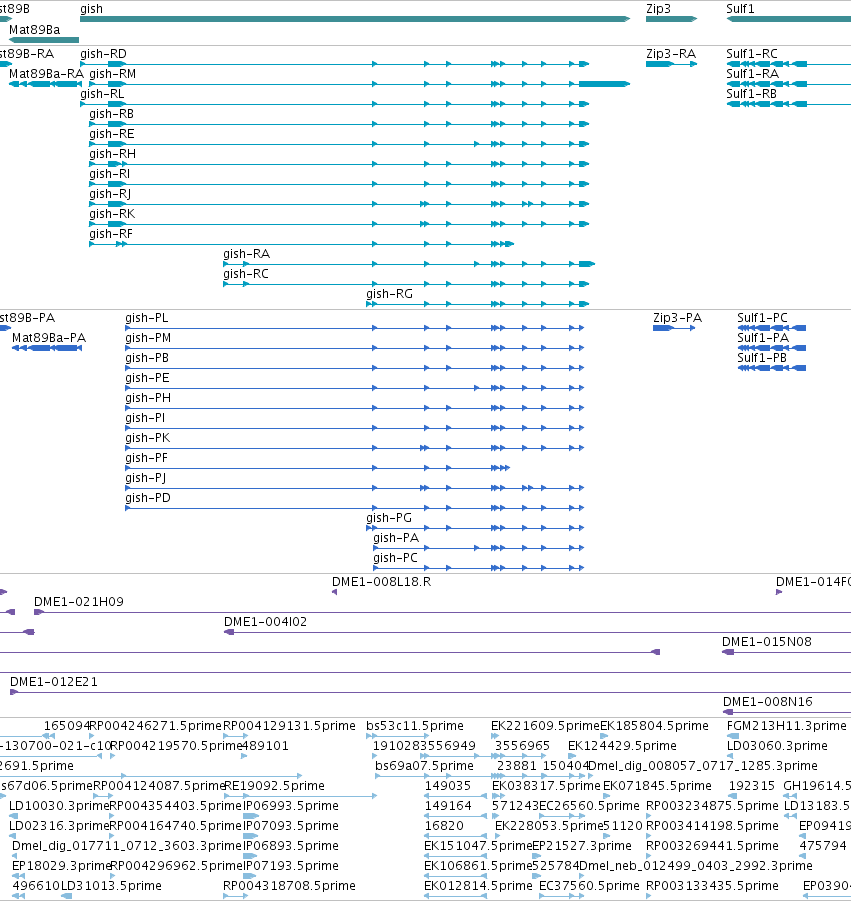Select protein gish-PB
The height and width of the screenshot is (901, 851).
coord(355,368)
